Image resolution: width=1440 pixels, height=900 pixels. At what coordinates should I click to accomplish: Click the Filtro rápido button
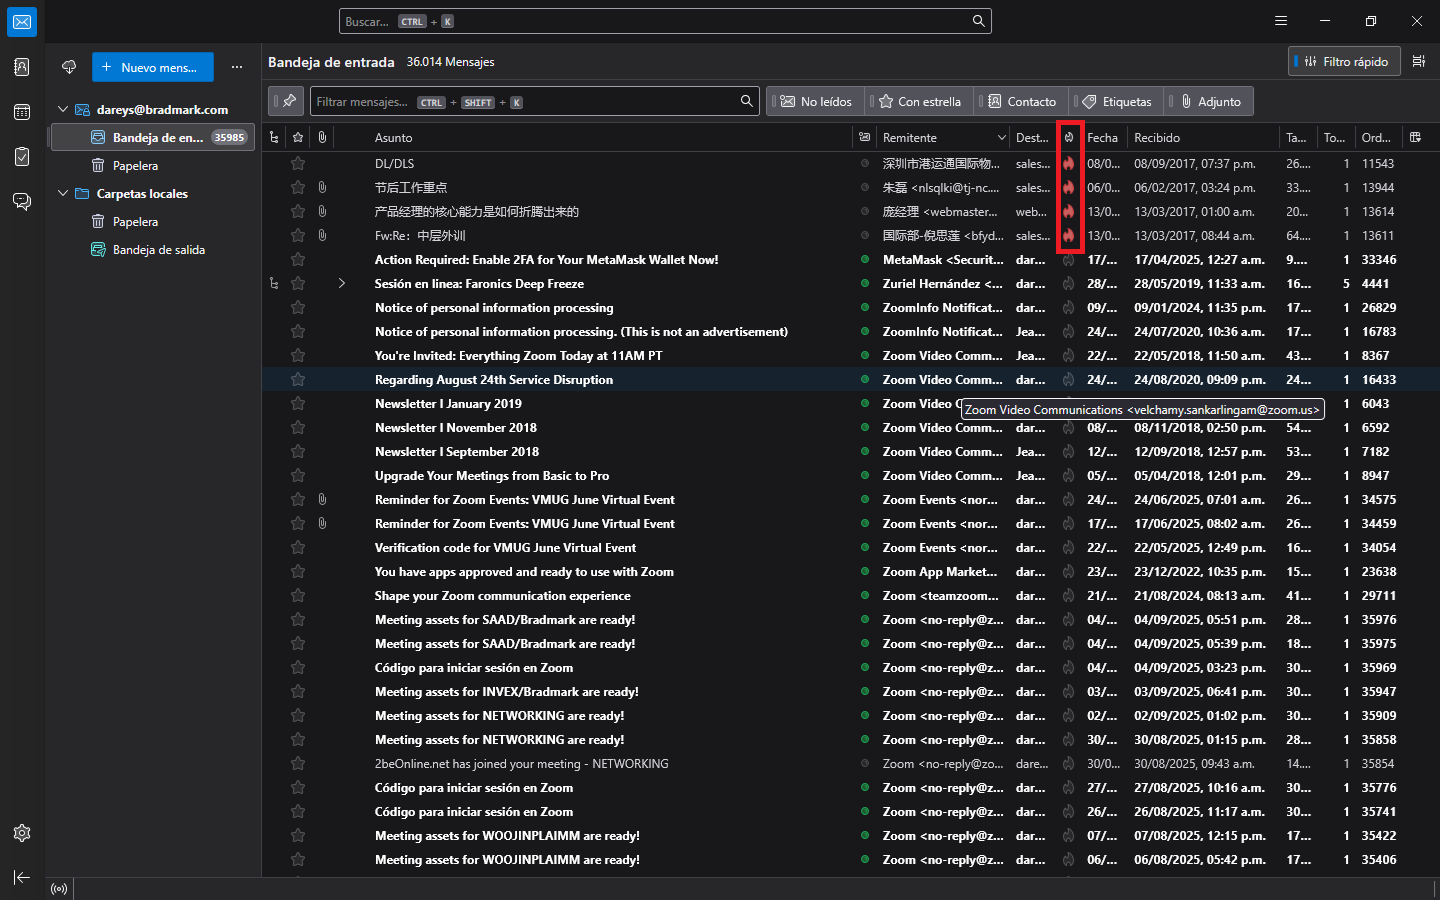[1344, 62]
